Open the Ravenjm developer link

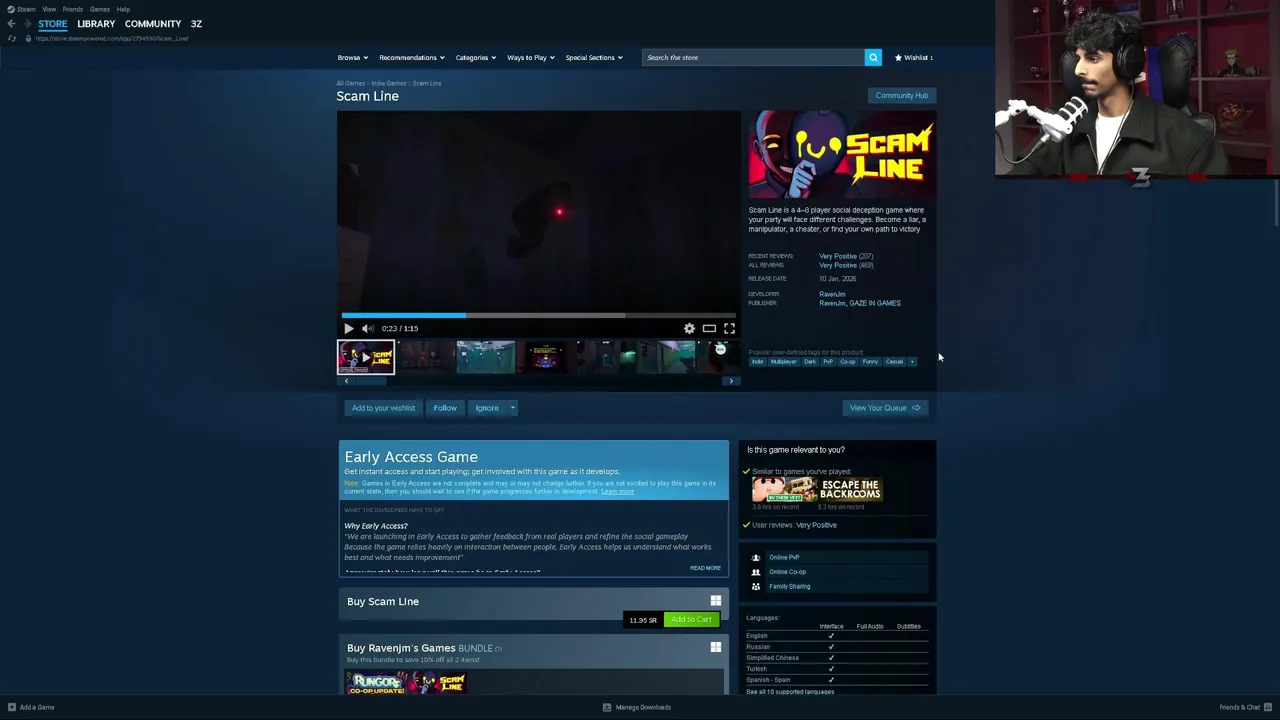pos(832,294)
